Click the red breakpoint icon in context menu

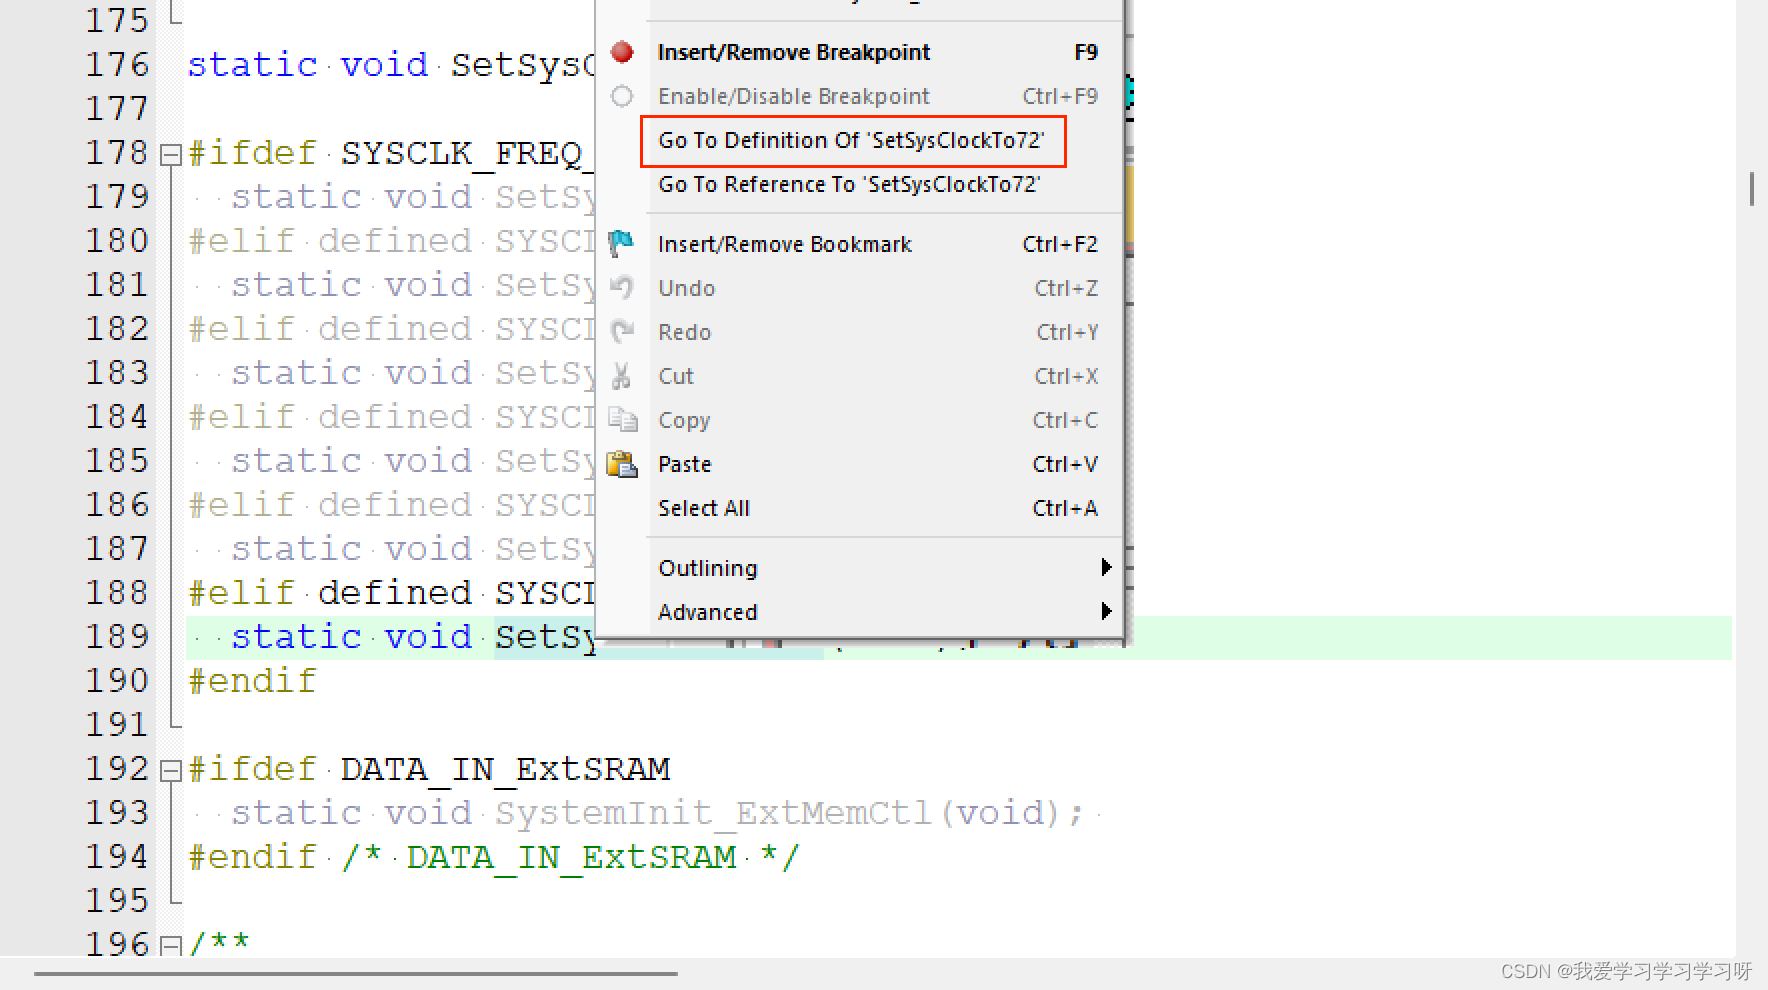pos(622,52)
